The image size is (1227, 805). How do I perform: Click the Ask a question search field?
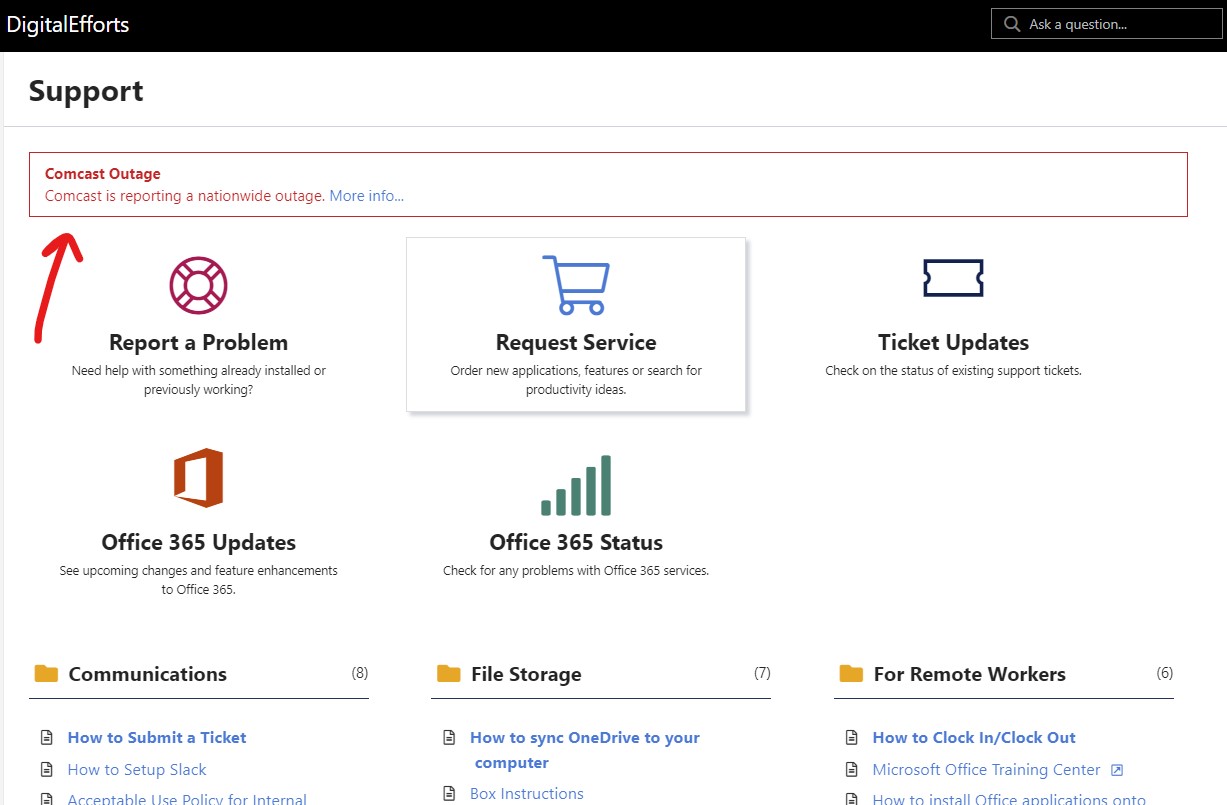pos(1107,24)
